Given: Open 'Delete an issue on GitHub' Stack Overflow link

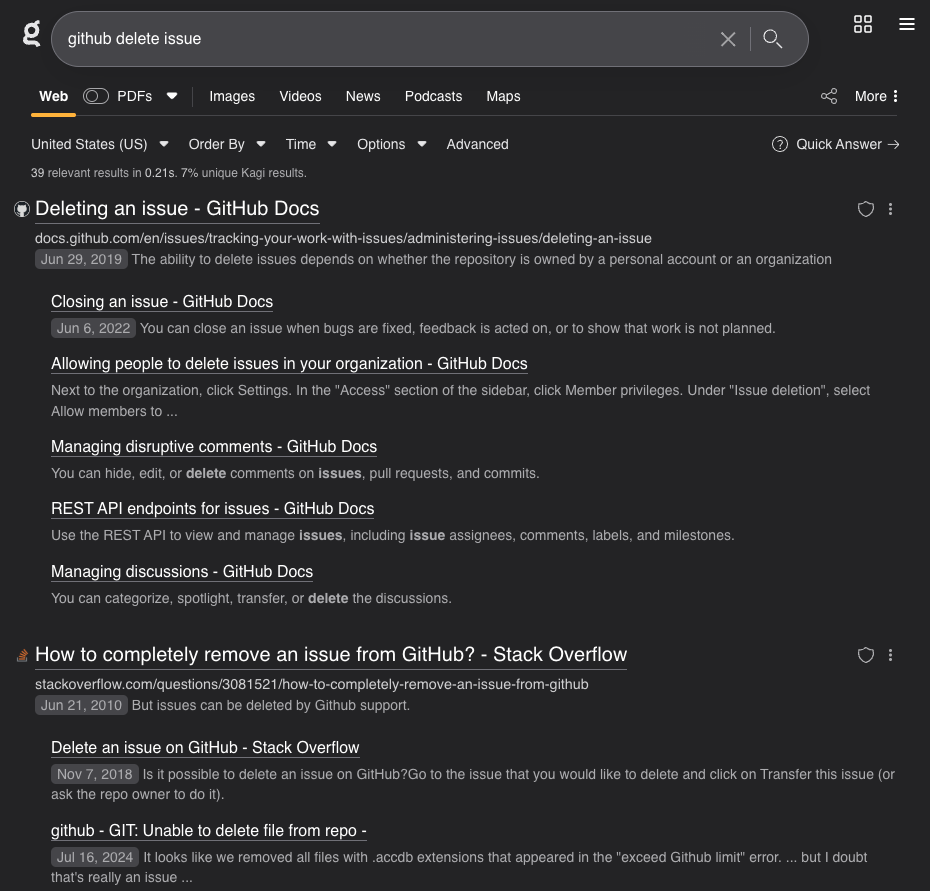Looking at the screenshot, I should coord(205,748).
